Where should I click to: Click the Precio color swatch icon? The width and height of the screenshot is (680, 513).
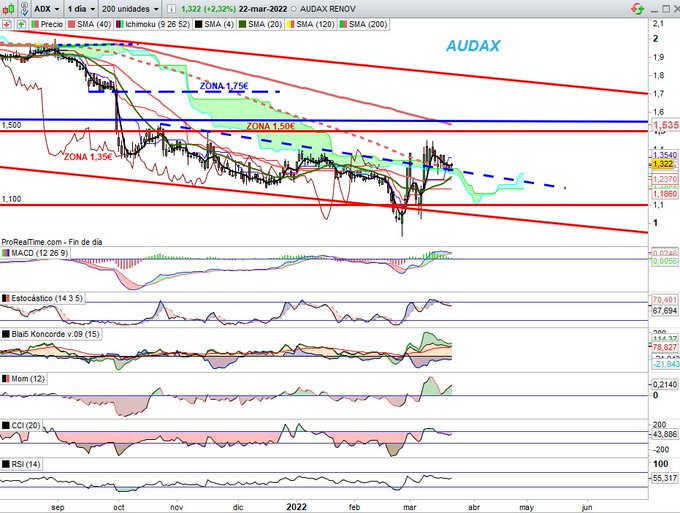point(35,24)
